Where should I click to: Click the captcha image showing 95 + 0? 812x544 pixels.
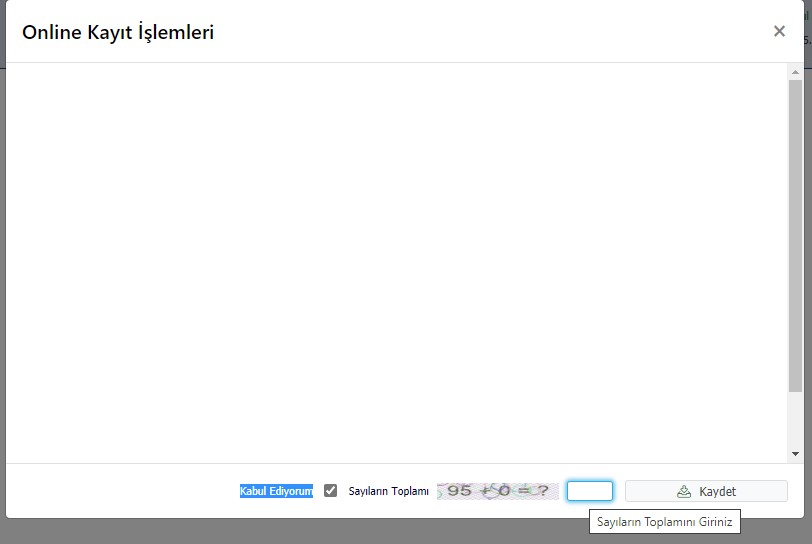[x=497, y=491]
